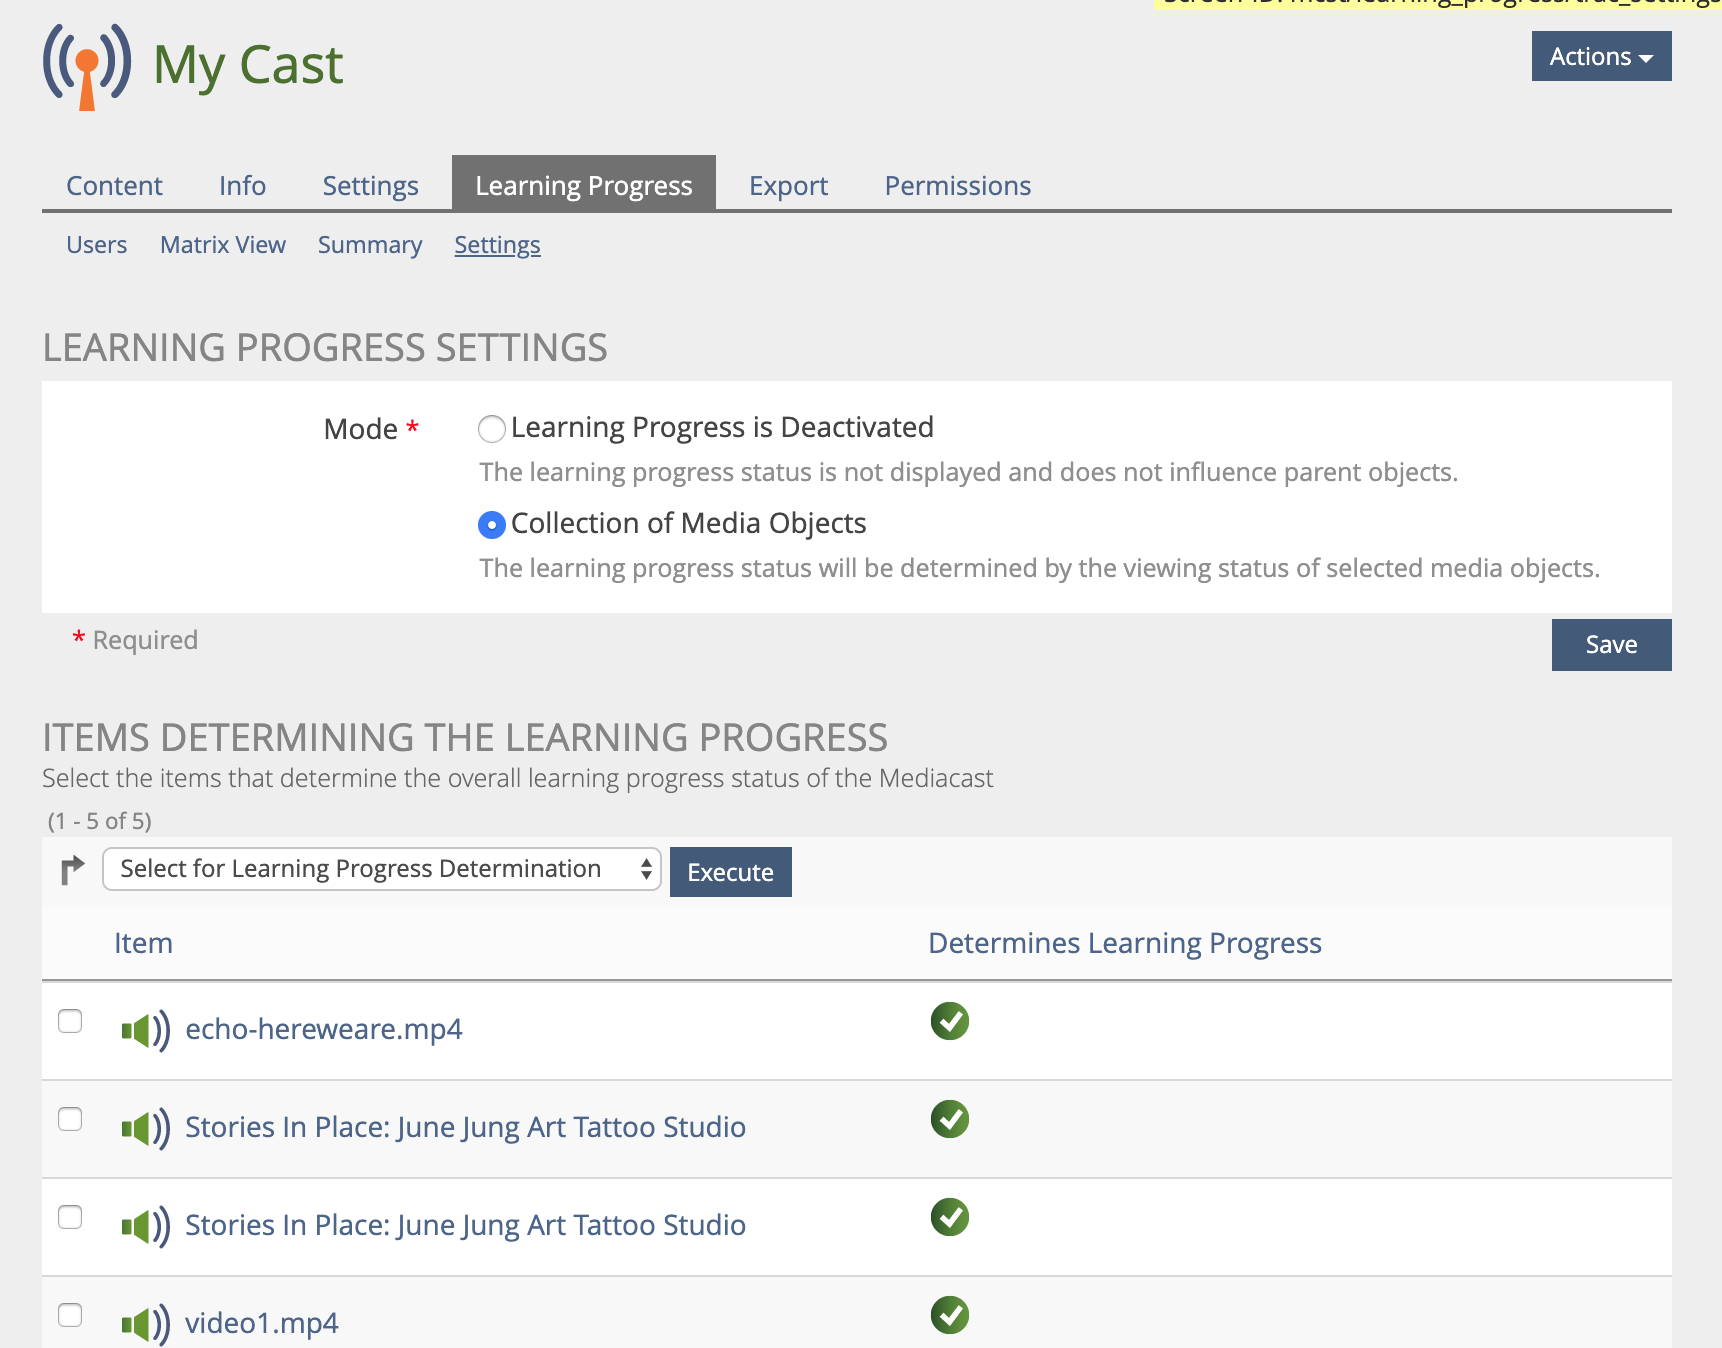Go to the Export tab
1722x1348 pixels.
788,186
